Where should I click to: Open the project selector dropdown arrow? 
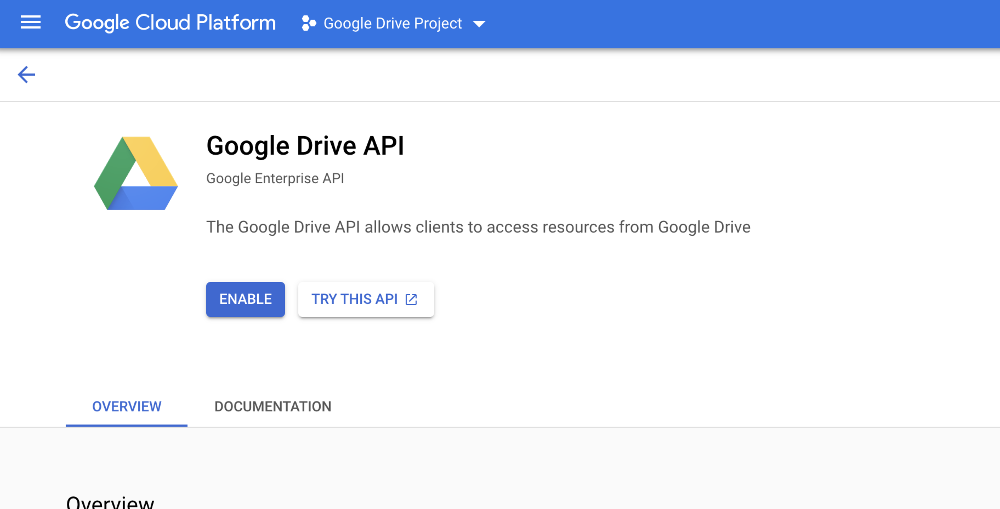pyautogui.click(x=479, y=24)
